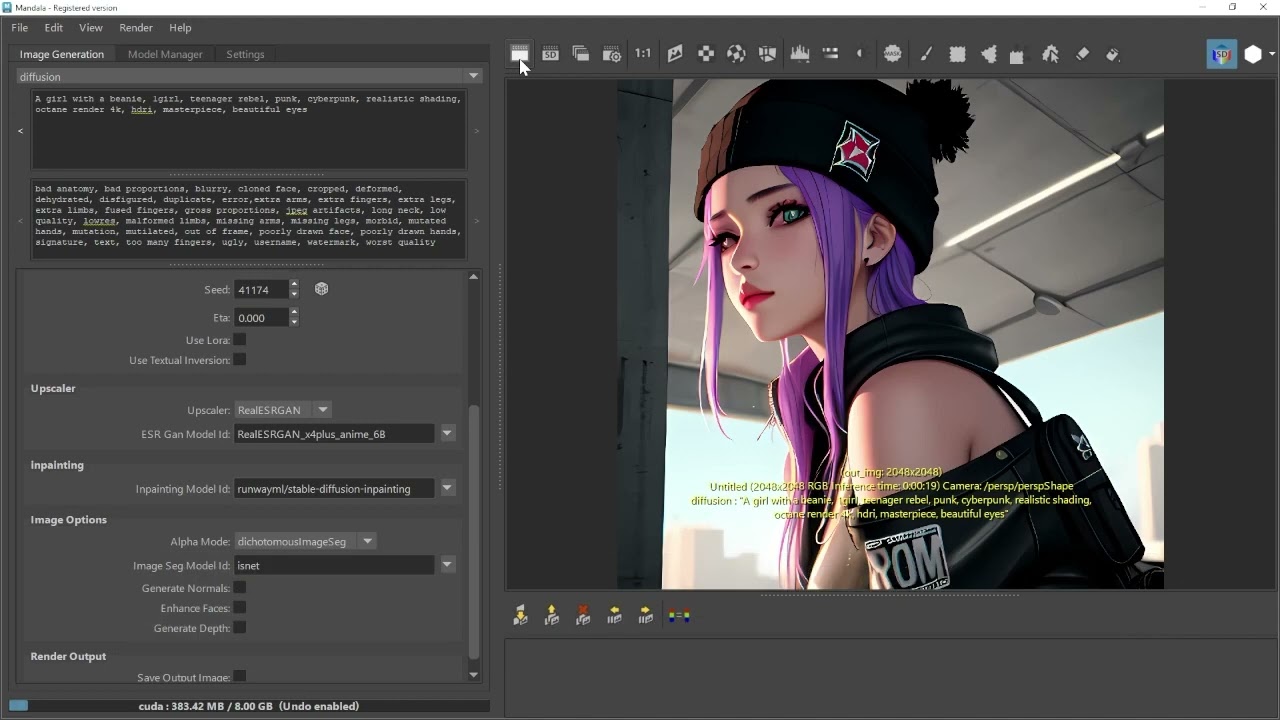This screenshot has width=1280, height=720.
Task: Click the ESR Gan Model Id text field
Action: [x=335, y=433]
